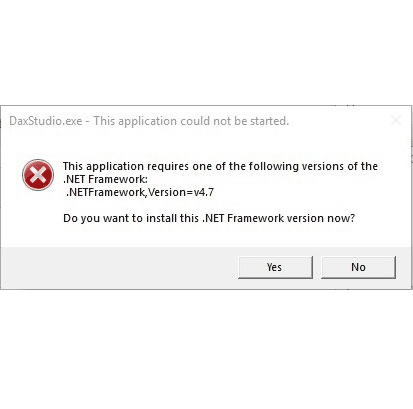Decline installation with the No button

pos(358,267)
